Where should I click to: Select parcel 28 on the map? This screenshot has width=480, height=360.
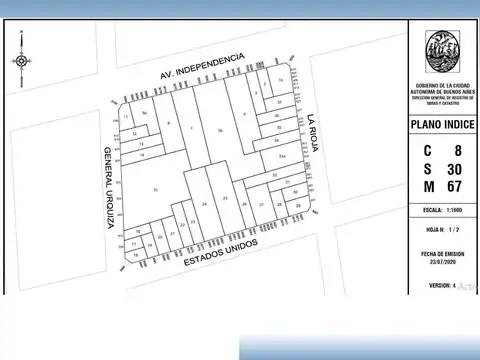click(279, 204)
